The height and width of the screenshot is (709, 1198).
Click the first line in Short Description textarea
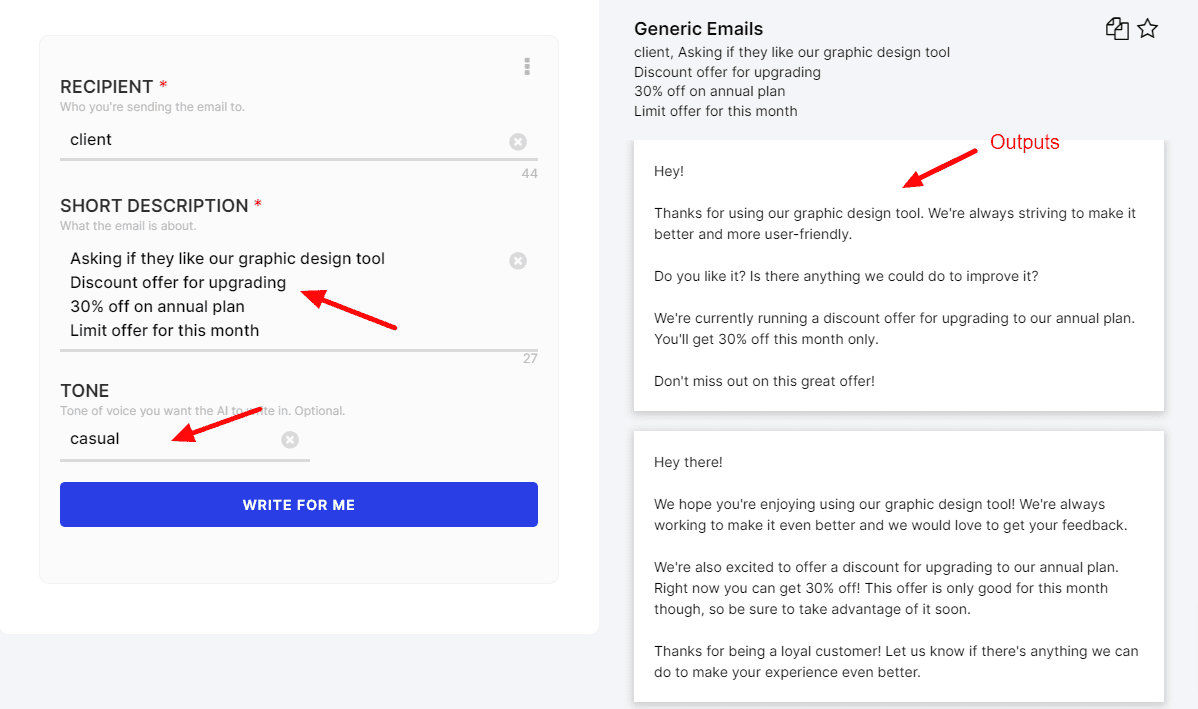[x=227, y=259]
